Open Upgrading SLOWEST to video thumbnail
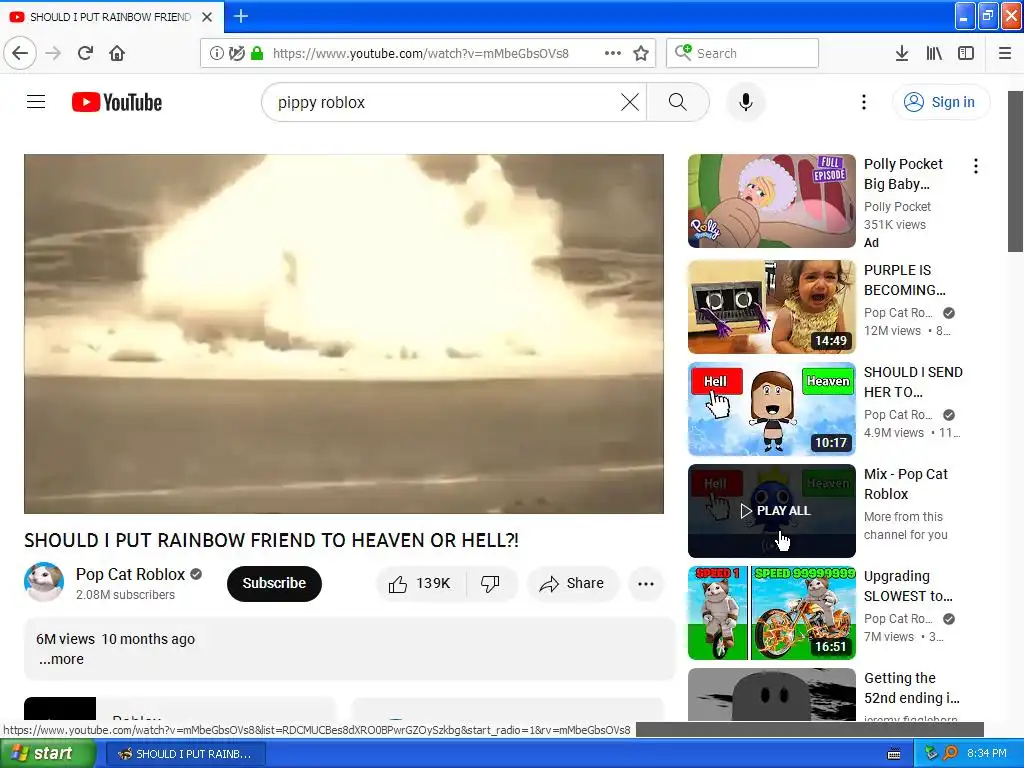The height and width of the screenshot is (768, 1024). [x=771, y=613]
